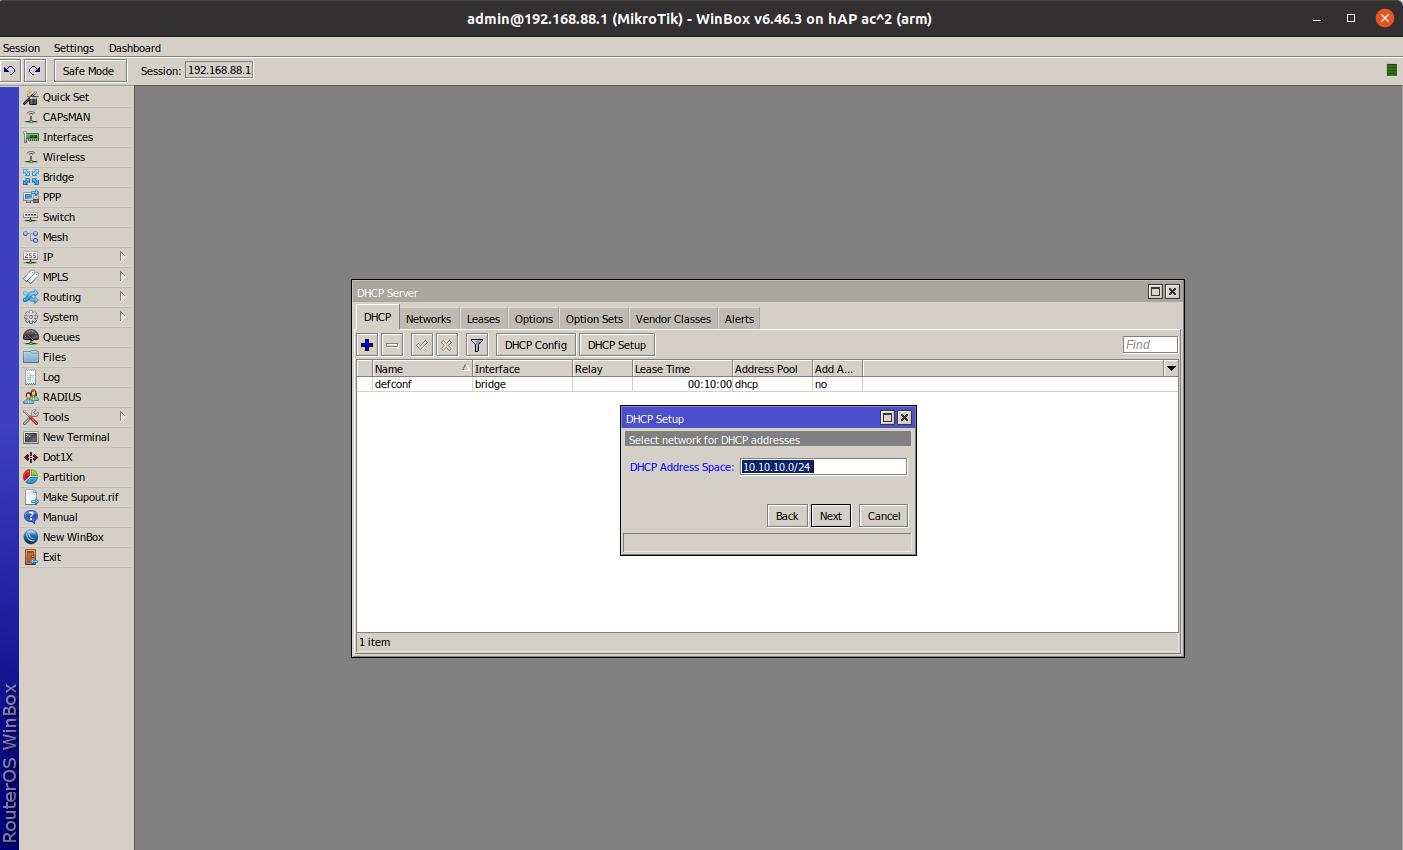Switch to the Leases tab

click(483, 319)
